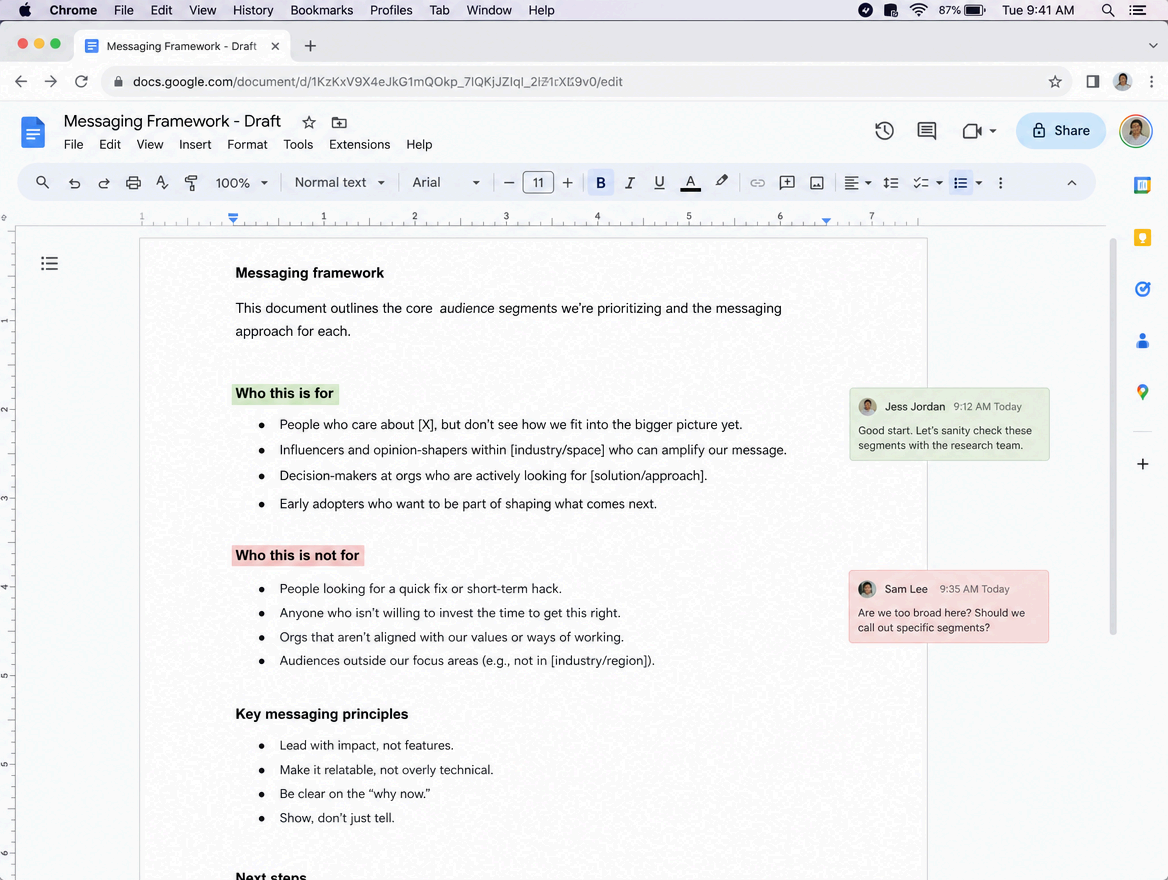Click the font size field
1168x880 pixels.
(538, 183)
